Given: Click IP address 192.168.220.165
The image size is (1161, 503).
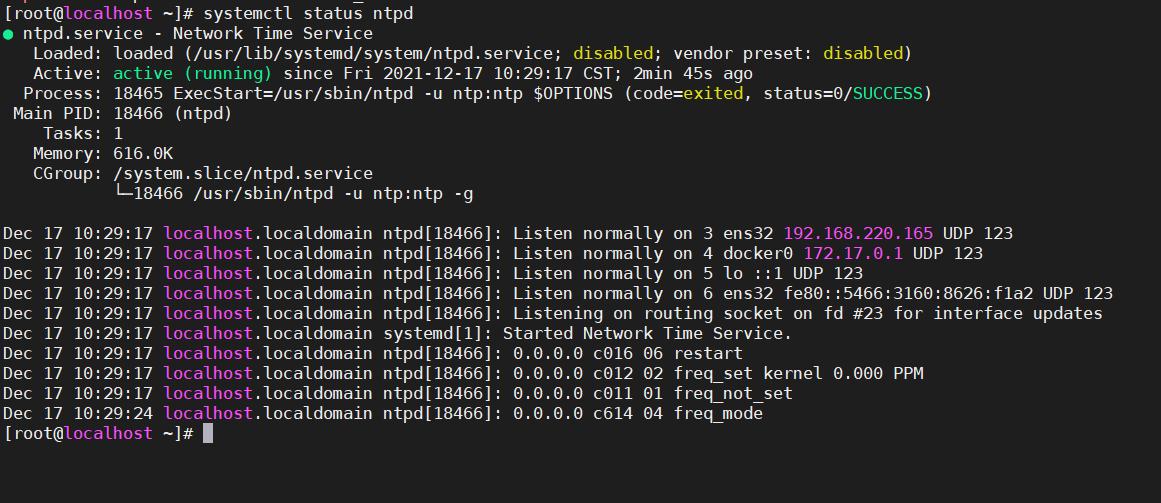Looking at the screenshot, I should (x=858, y=233).
